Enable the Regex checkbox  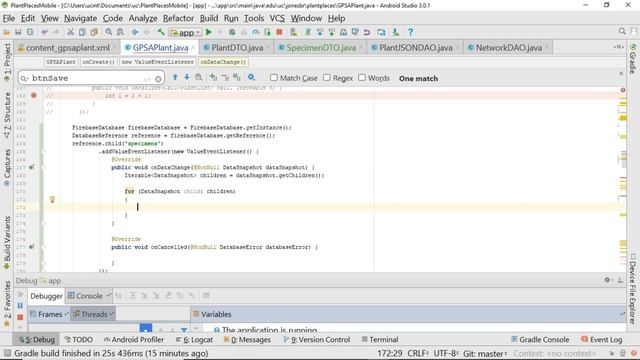[327, 78]
